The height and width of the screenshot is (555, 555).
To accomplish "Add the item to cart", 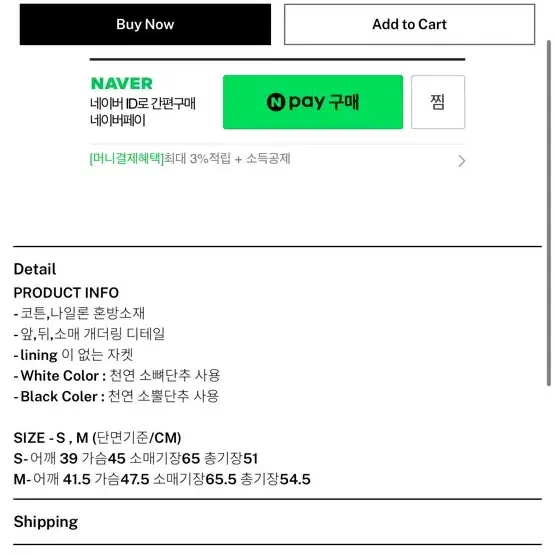I will 409,24.
